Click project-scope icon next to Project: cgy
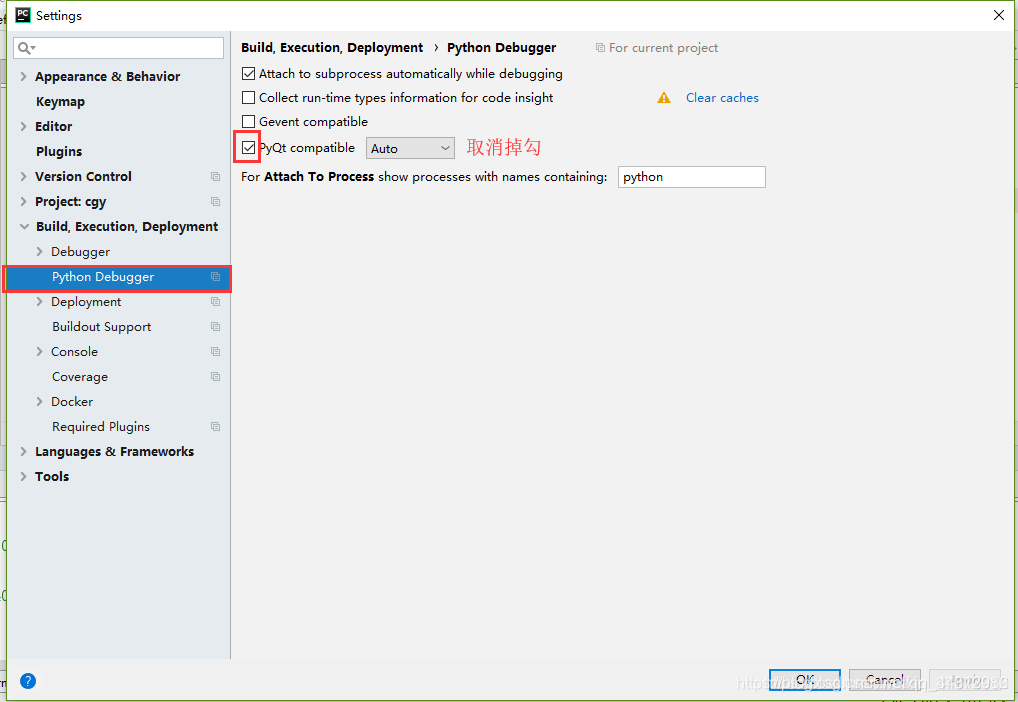This screenshot has height=702, width=1018. pos(216,202)
